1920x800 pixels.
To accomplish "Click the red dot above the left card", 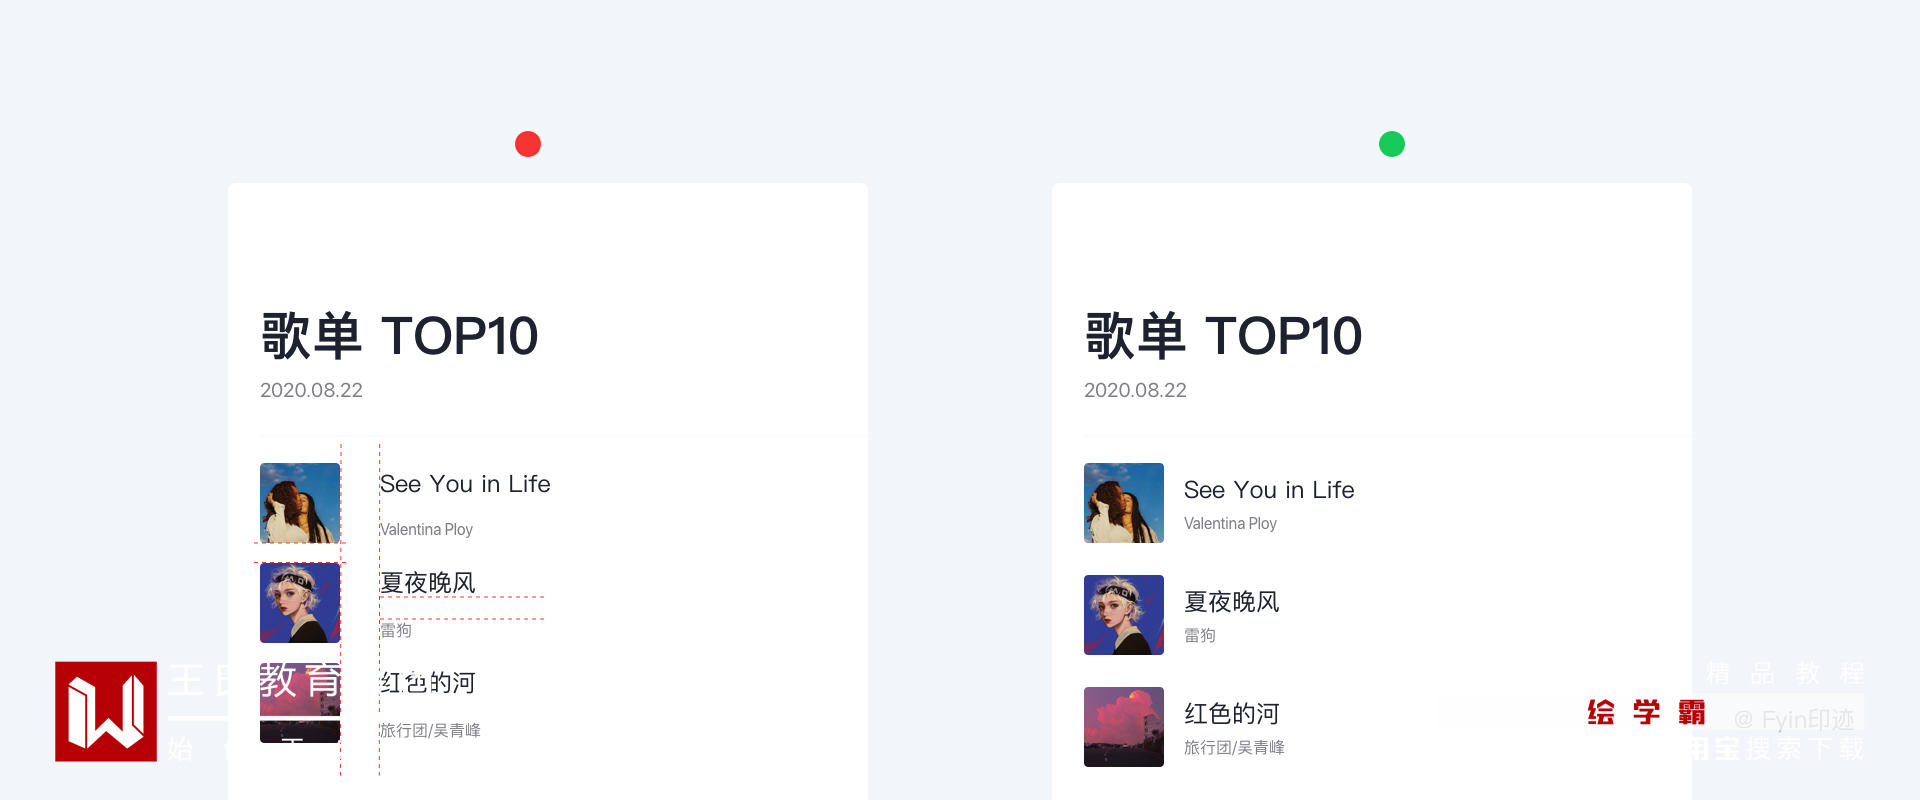I will coord(528,144).
